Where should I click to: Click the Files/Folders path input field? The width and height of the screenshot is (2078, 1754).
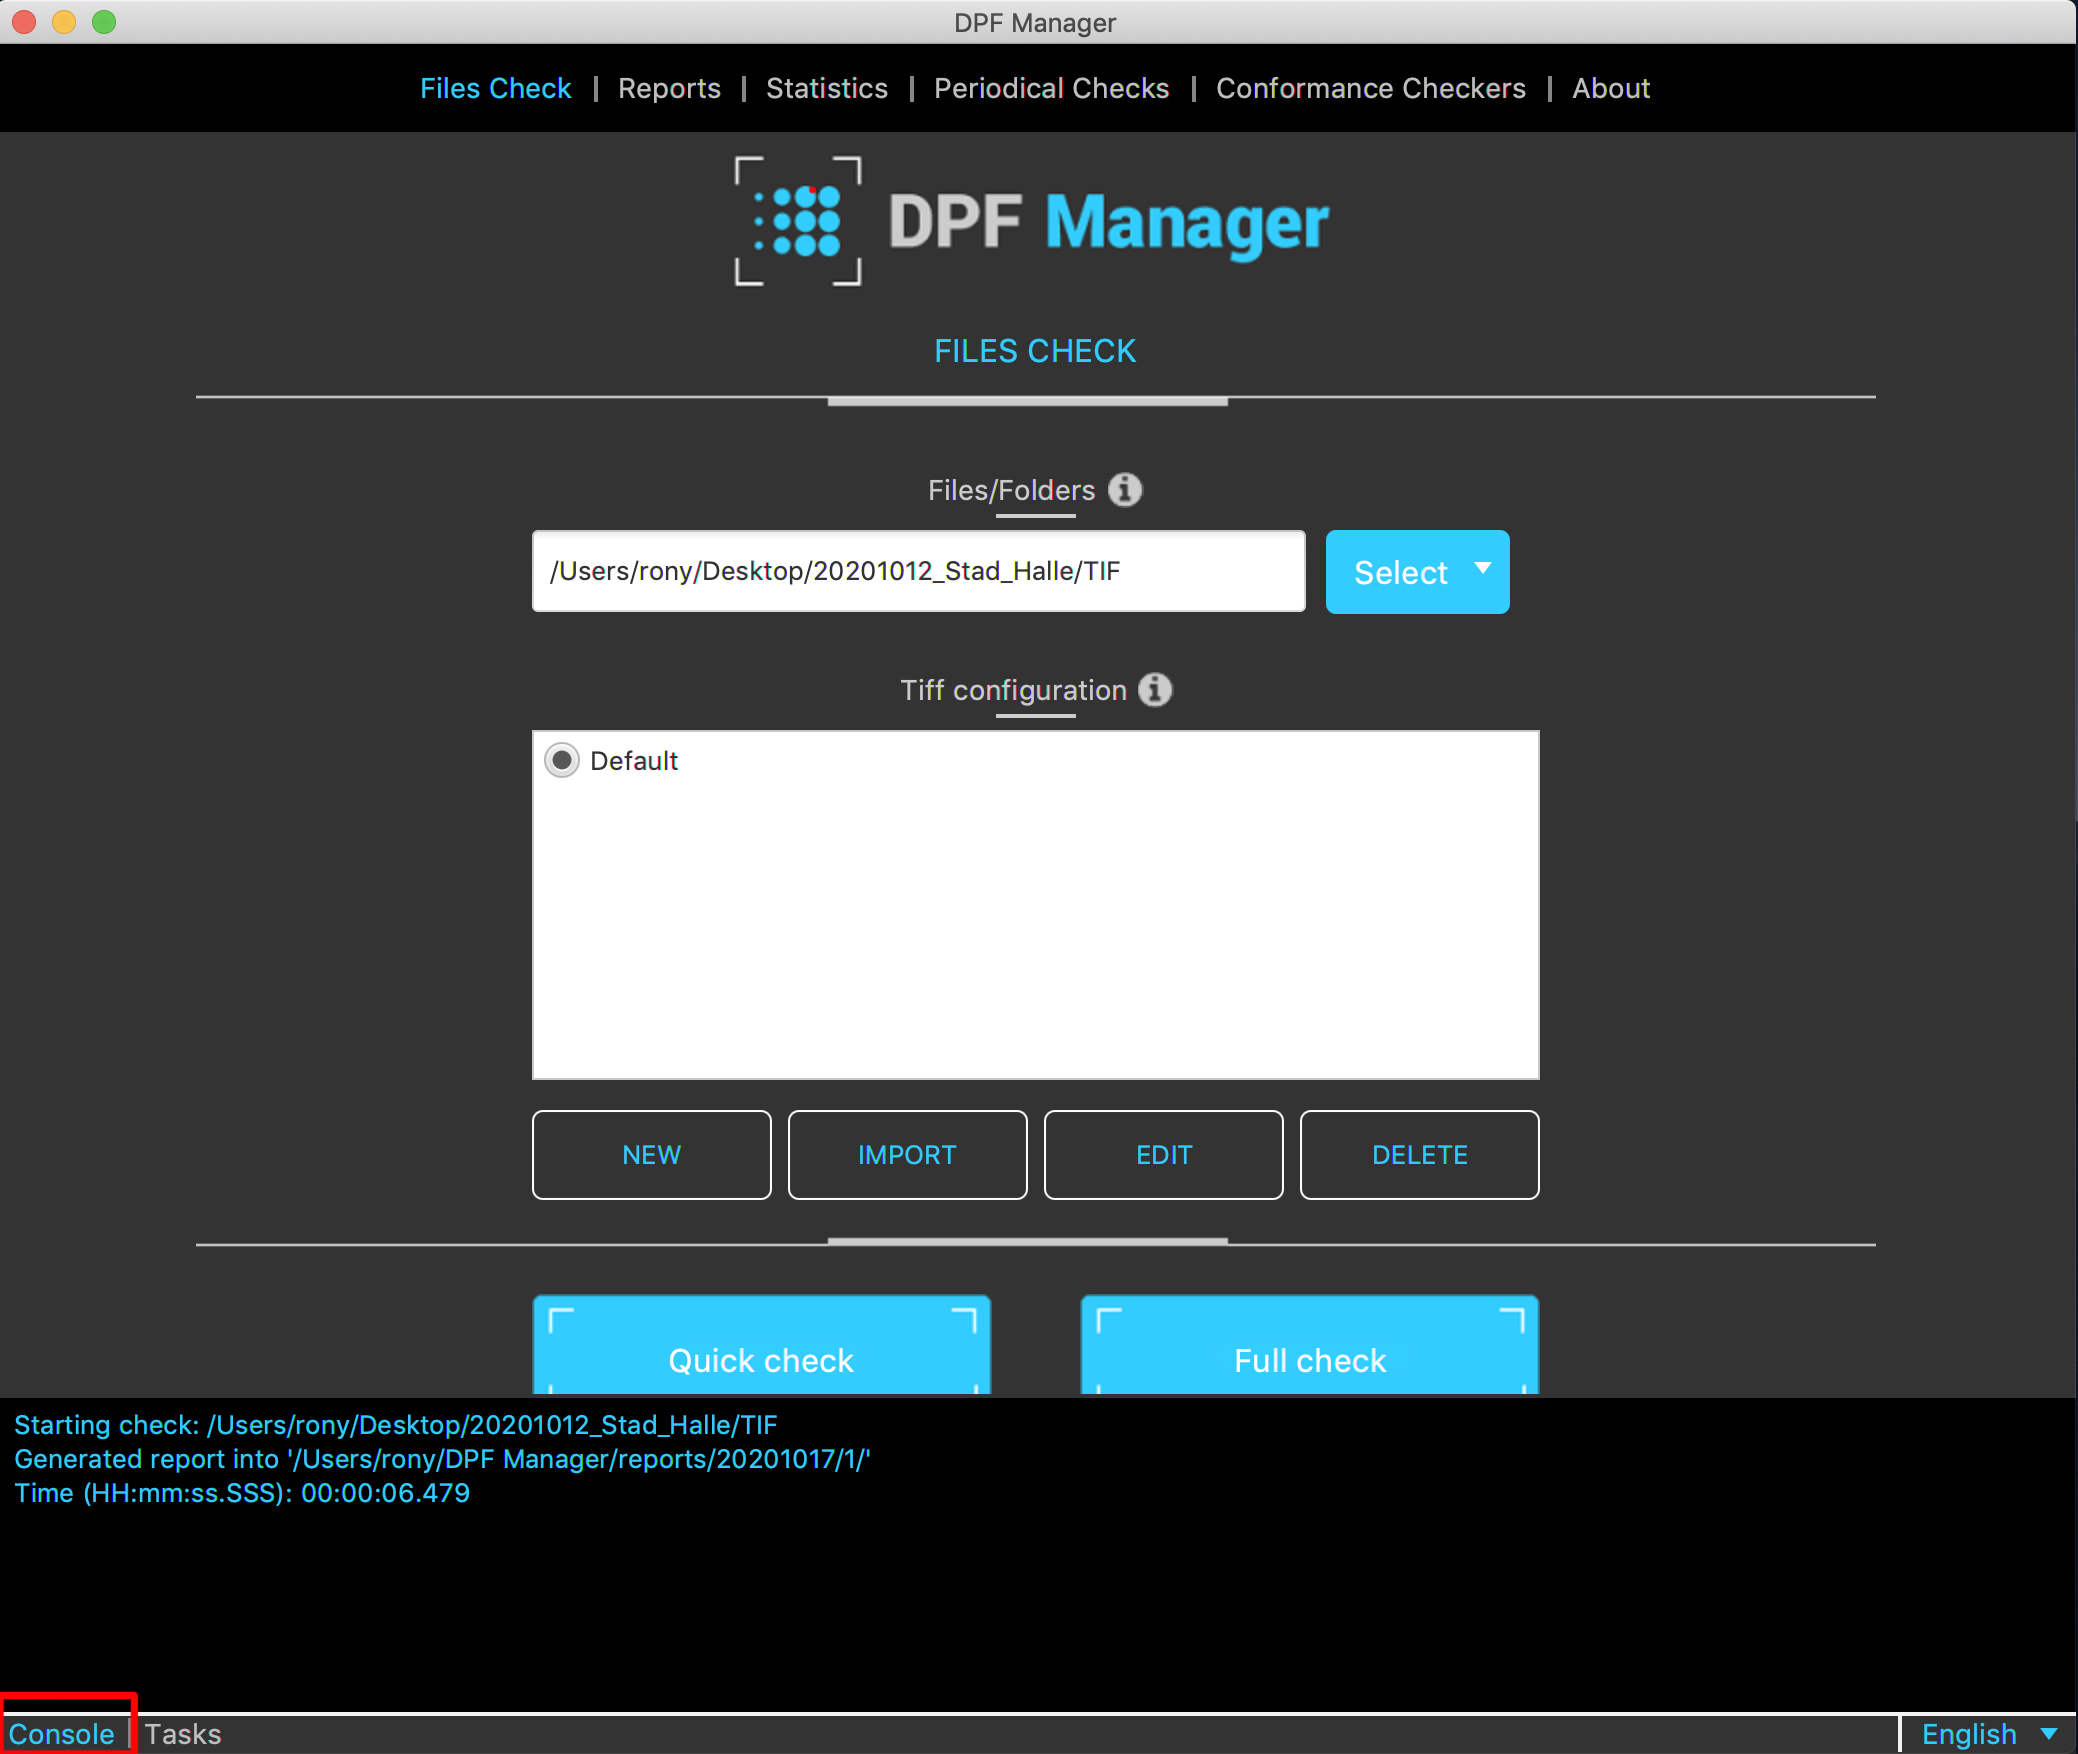[x=918, y=571]
